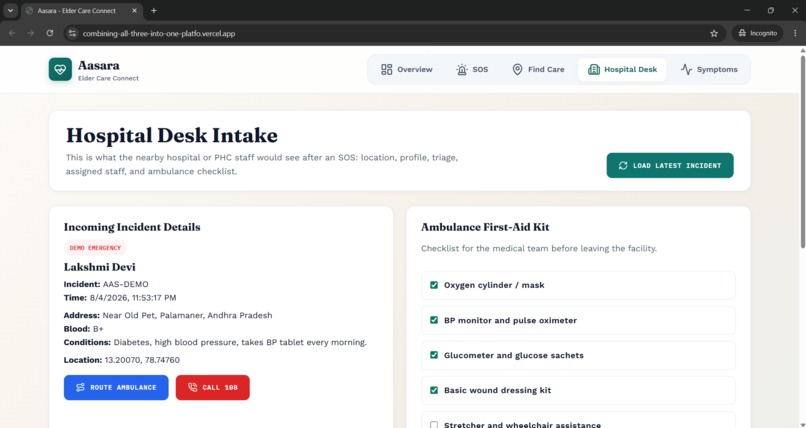Click the checklist description text

pos(539,249)
